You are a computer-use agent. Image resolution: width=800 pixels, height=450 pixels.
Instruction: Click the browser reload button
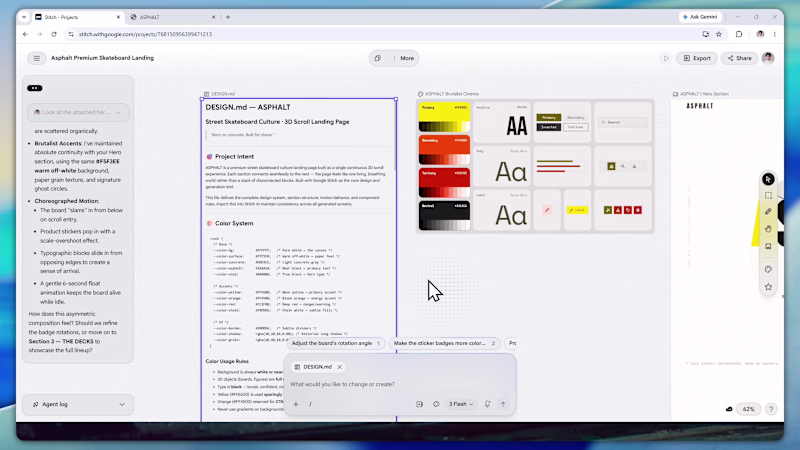(x=54, y=34)
